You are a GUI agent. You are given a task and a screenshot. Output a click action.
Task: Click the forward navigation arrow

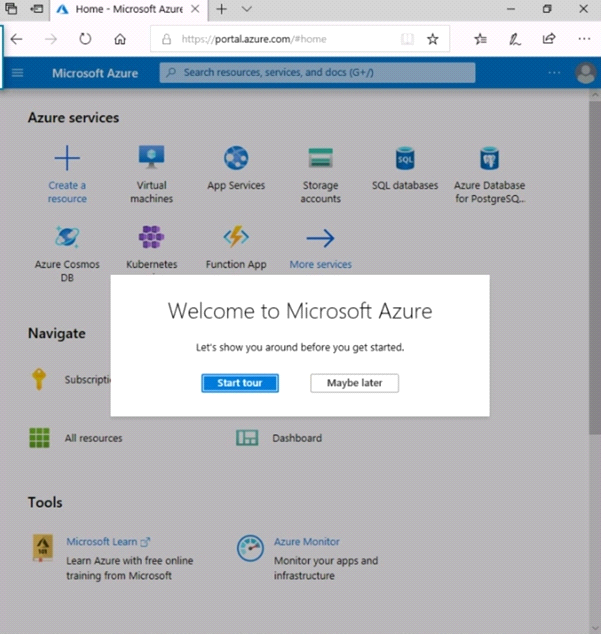[51, 39]
